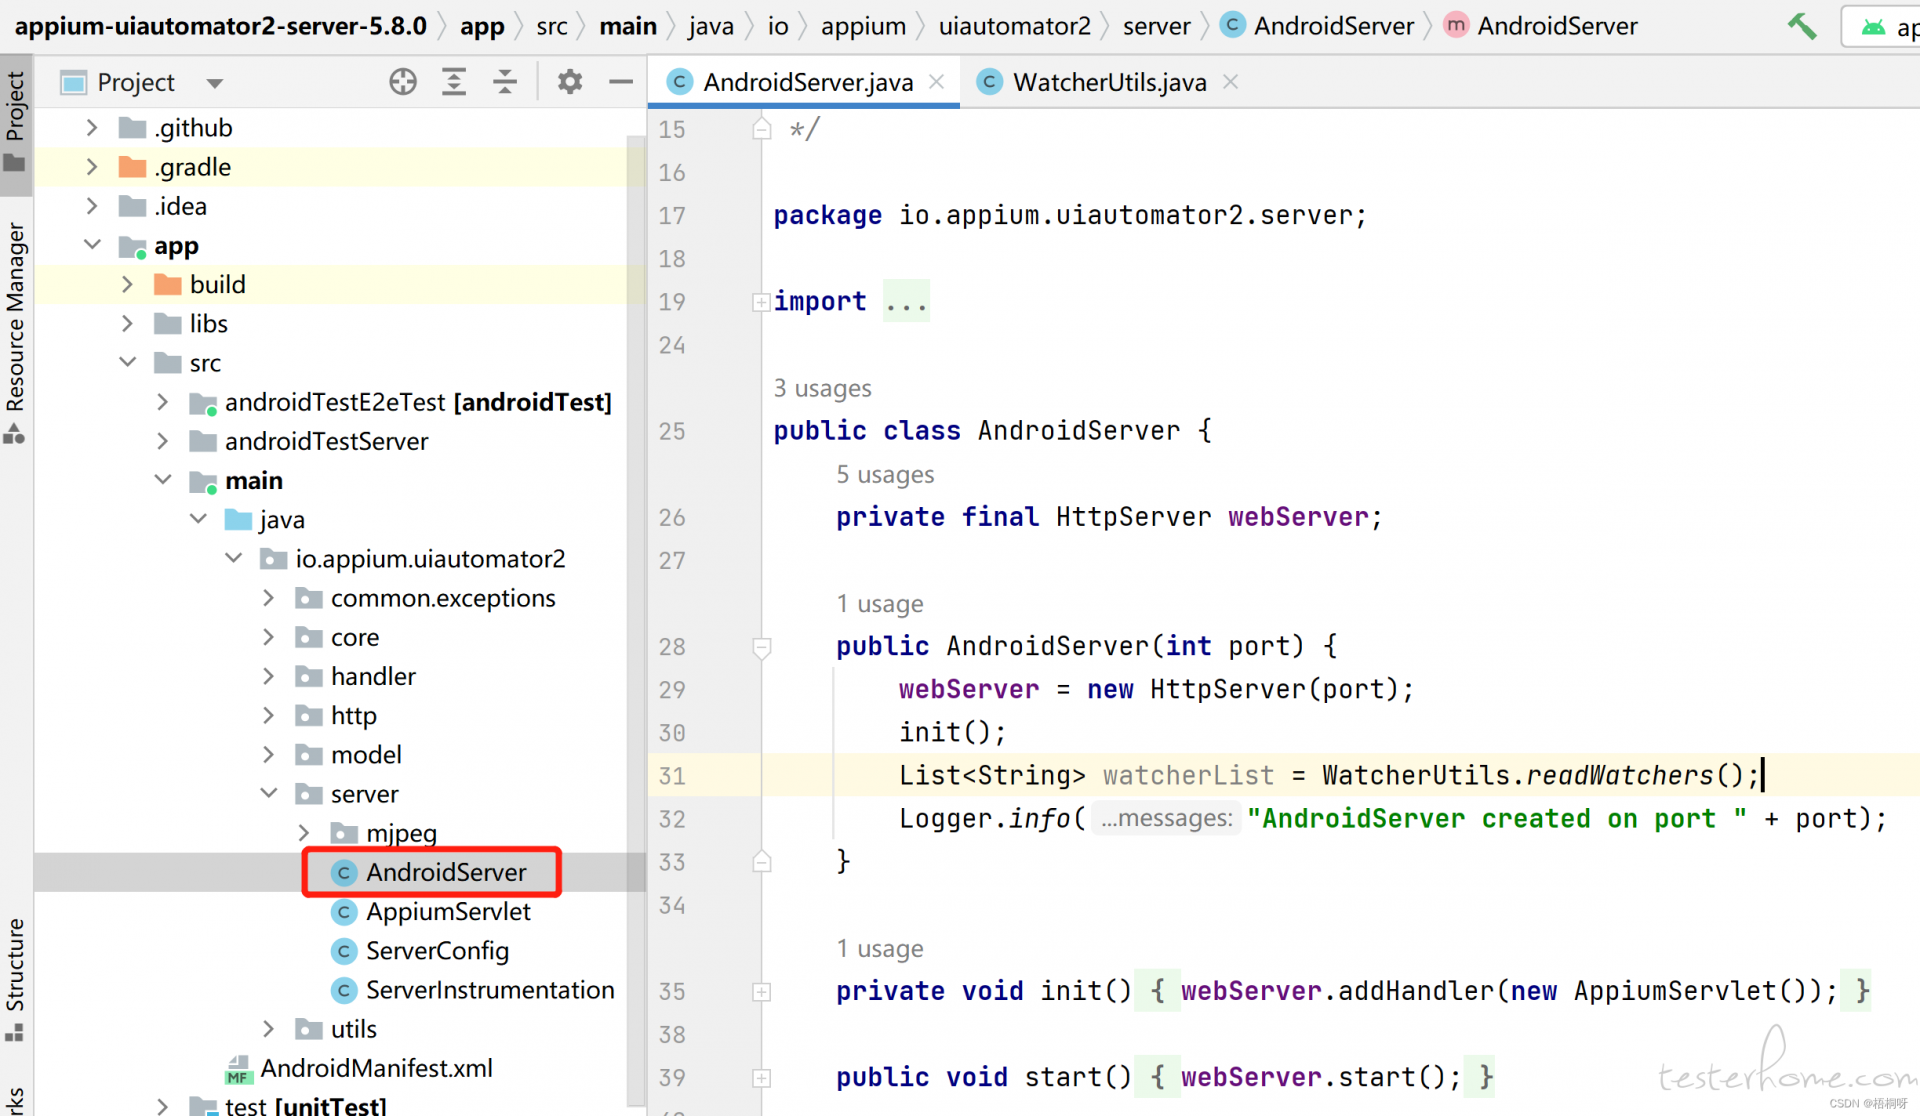Open Project panel settings gear
This screenshot has height=1116, width=1920.
pos(570,82)
